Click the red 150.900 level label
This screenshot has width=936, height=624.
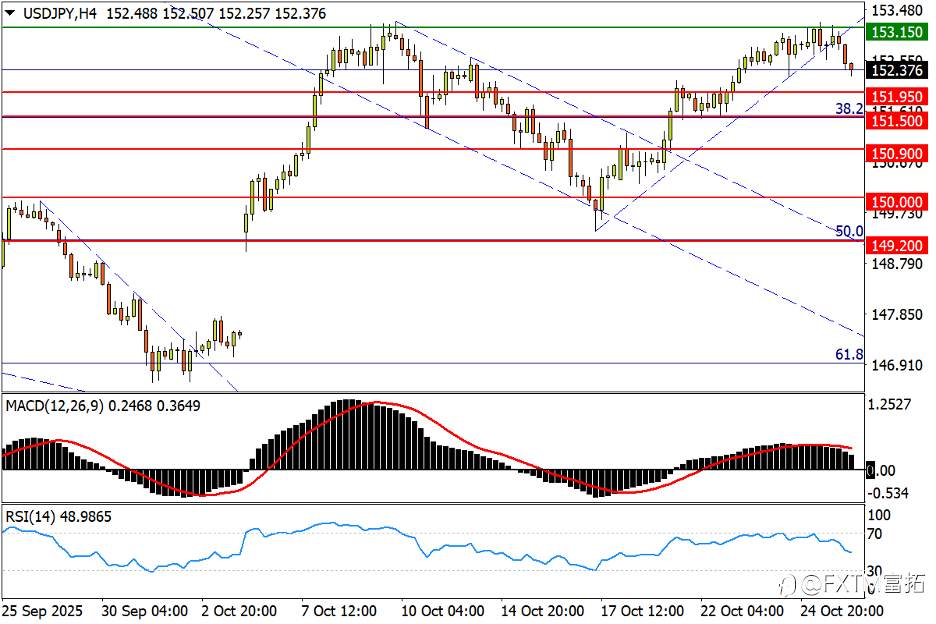897,153
